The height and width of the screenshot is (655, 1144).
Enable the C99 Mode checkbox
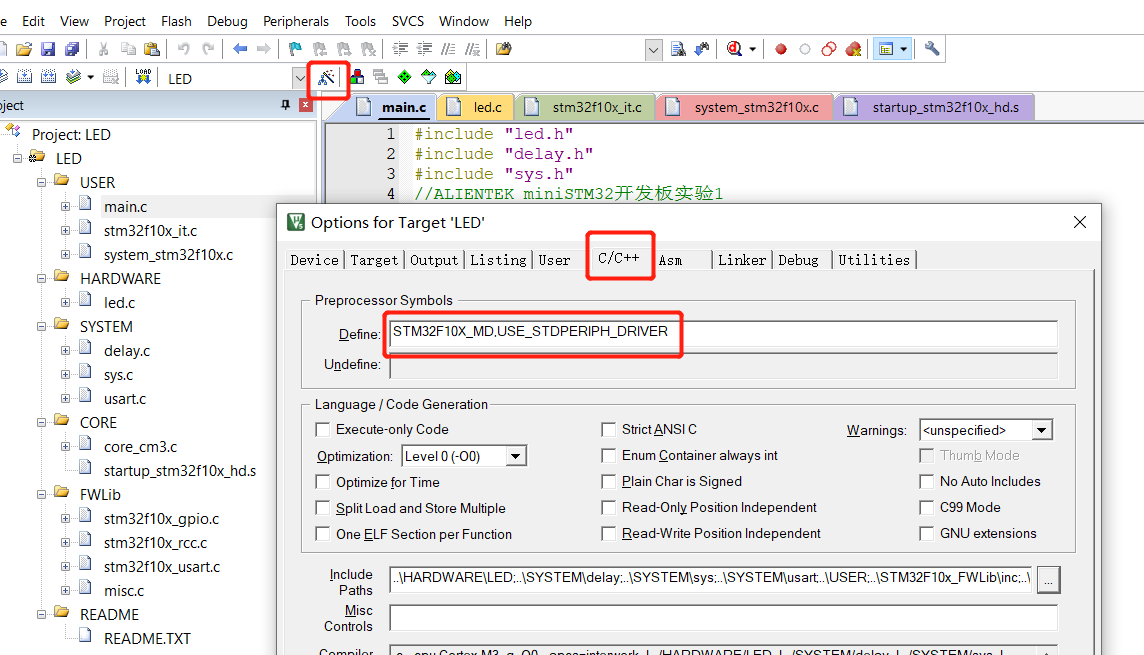(927, 507)
